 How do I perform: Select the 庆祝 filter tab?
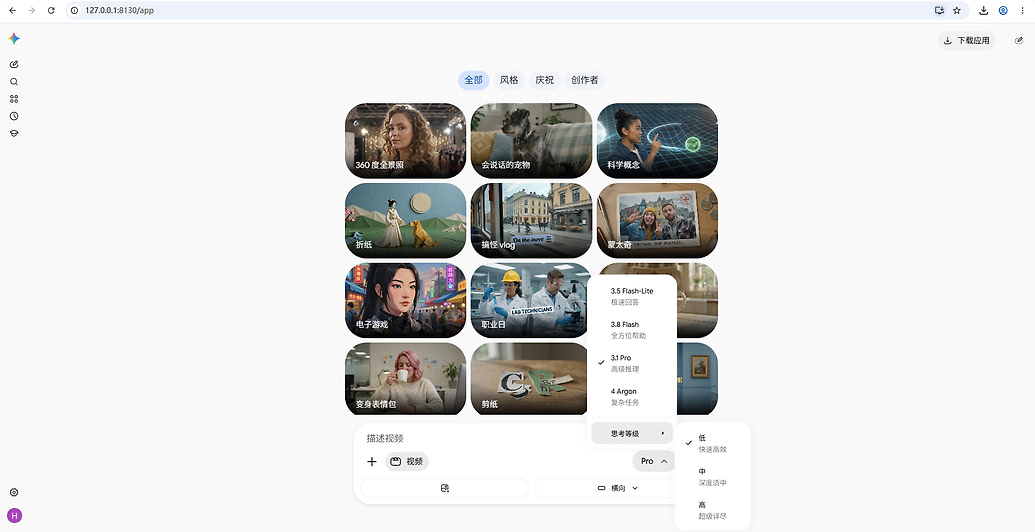click(x=545, y=80)
